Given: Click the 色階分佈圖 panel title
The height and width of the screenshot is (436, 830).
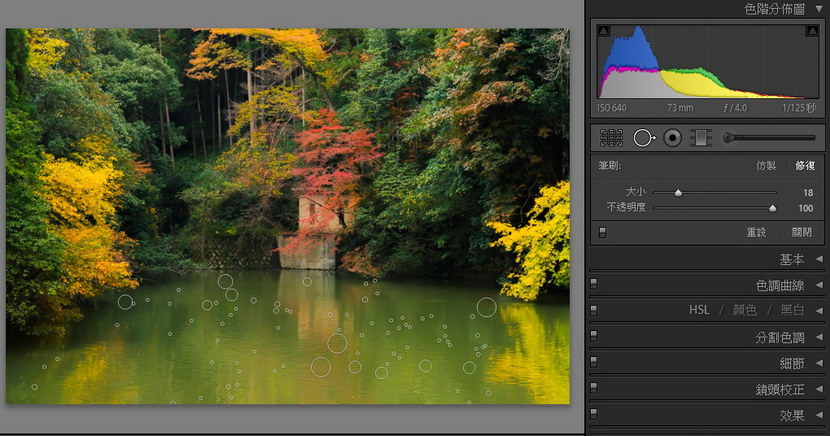Looking at the screenshot, I should 774,9.
